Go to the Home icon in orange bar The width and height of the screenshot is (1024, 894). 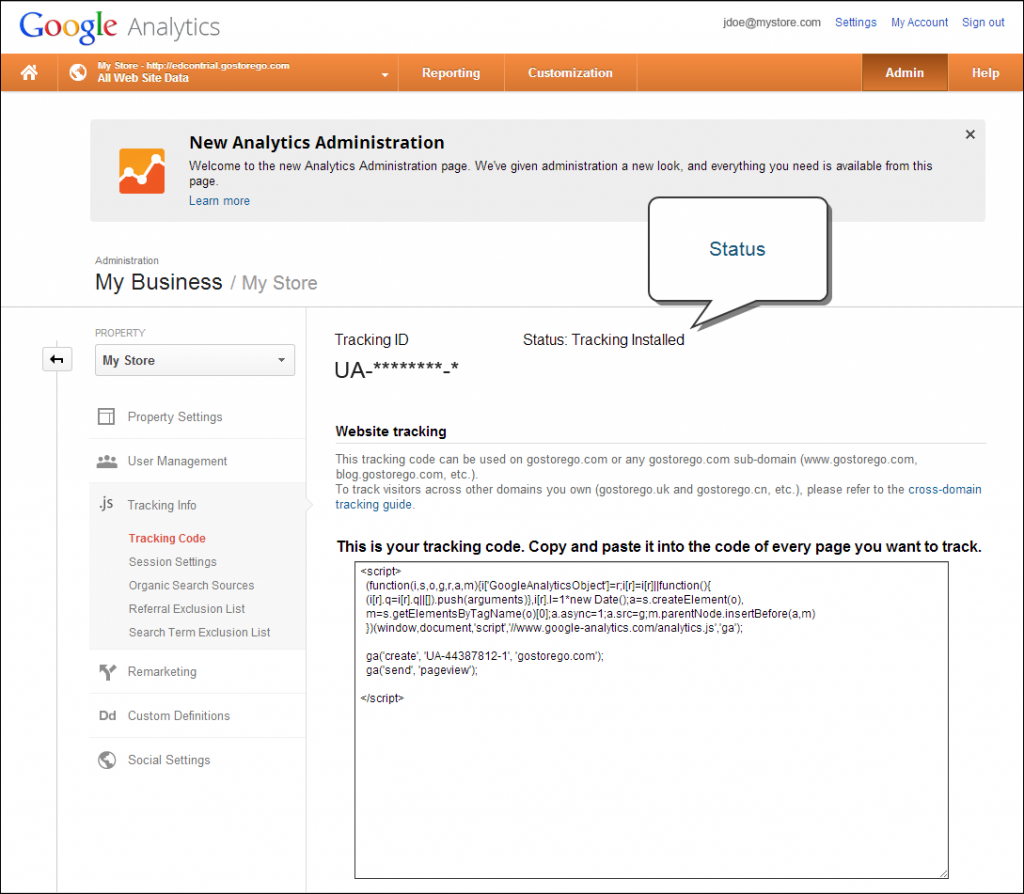(x=29, y=72)
